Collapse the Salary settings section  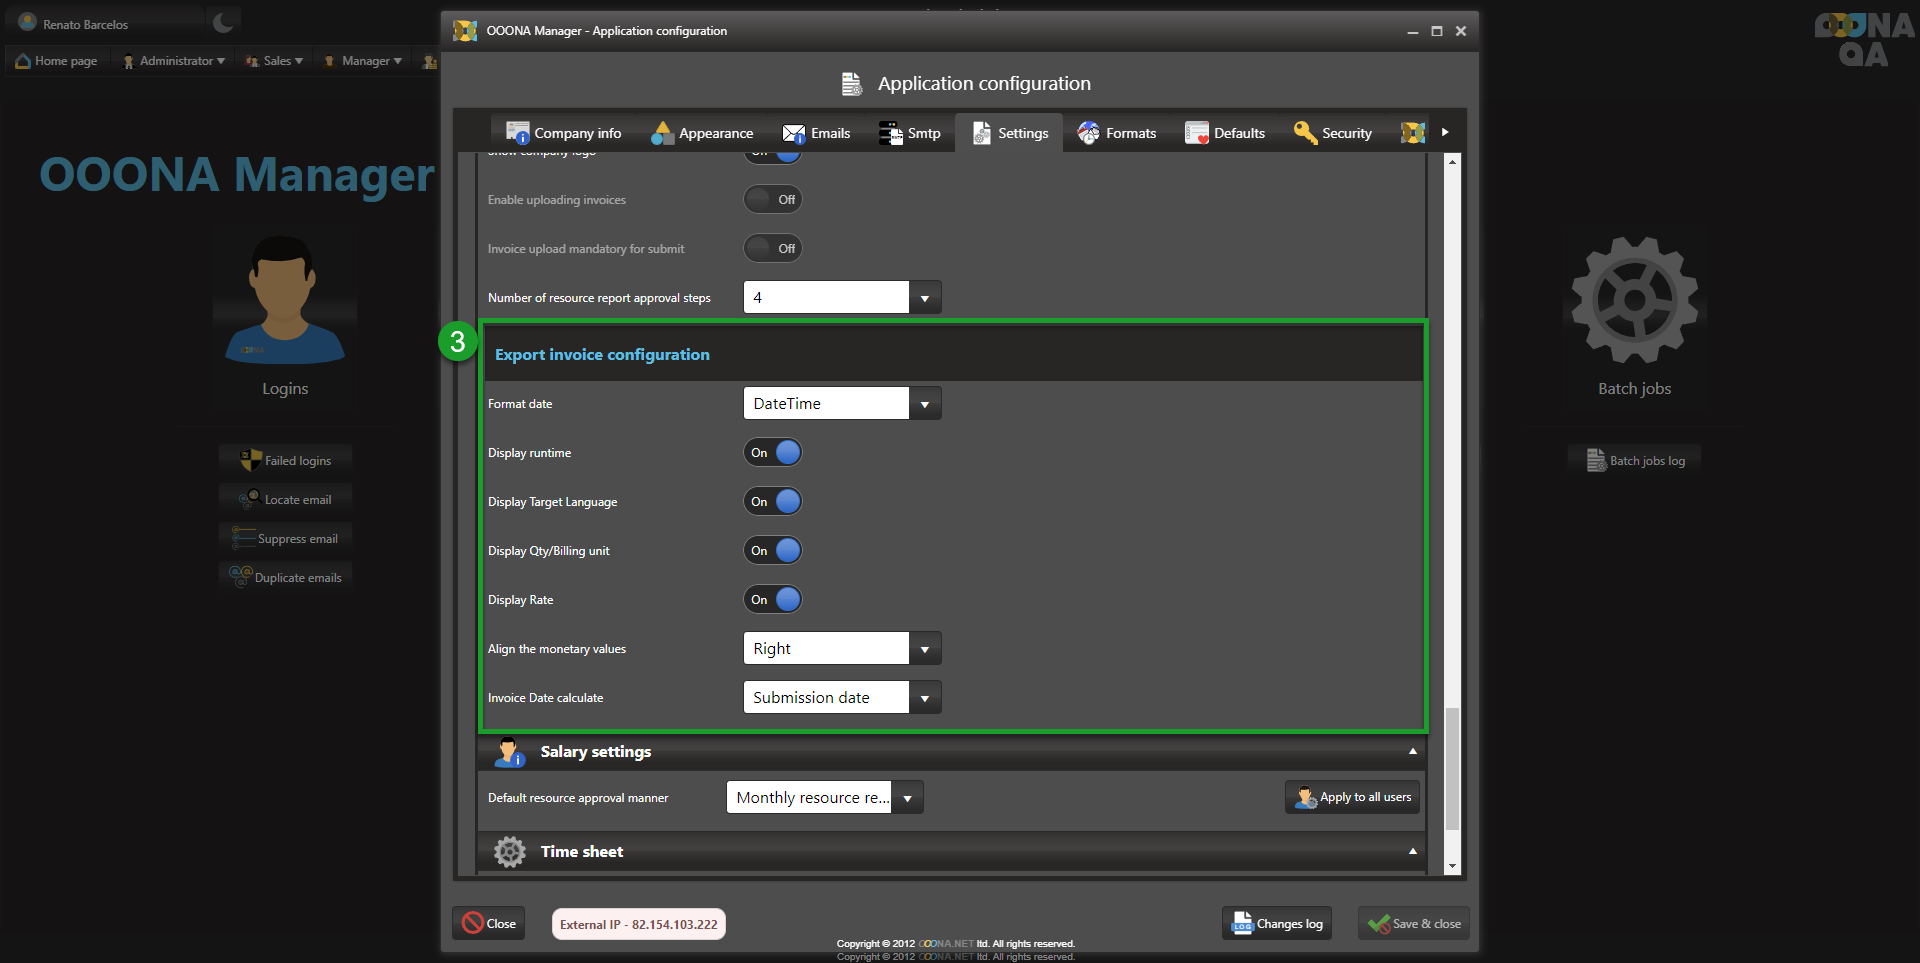1412,751
